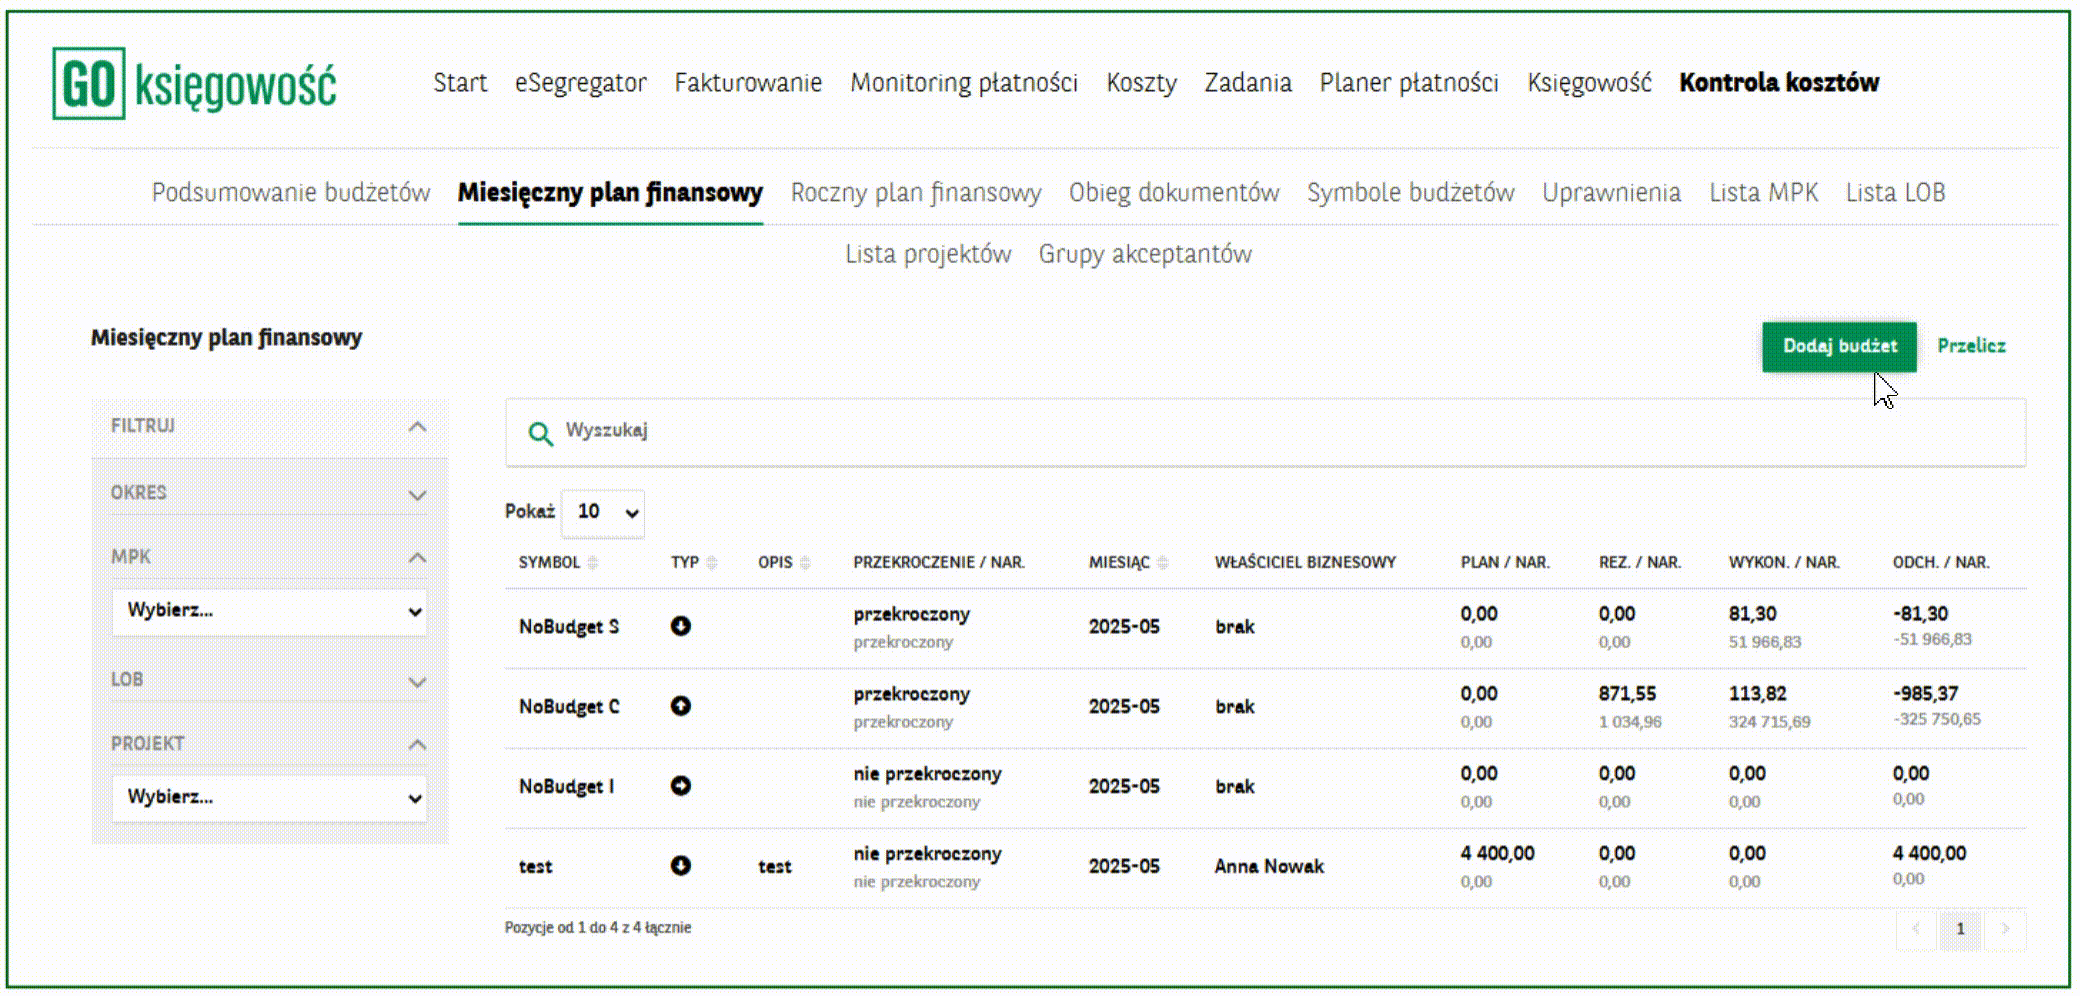Open Planer płatności section
Image resolution: width=2080 pixels, height=996 pixels.
1409,83
